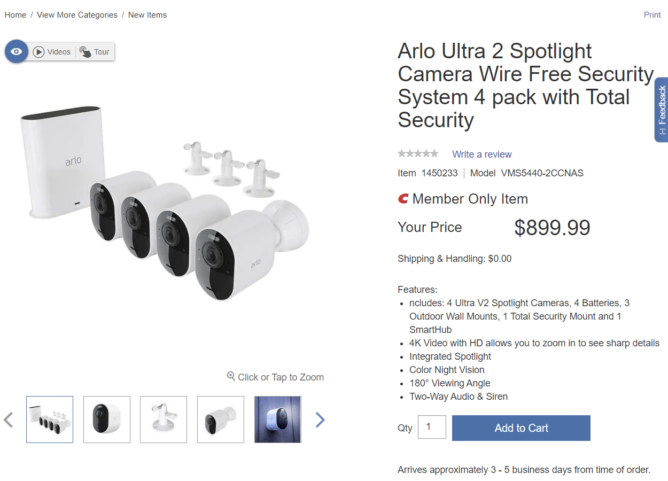Click the star rating icons

coord(417,154)
